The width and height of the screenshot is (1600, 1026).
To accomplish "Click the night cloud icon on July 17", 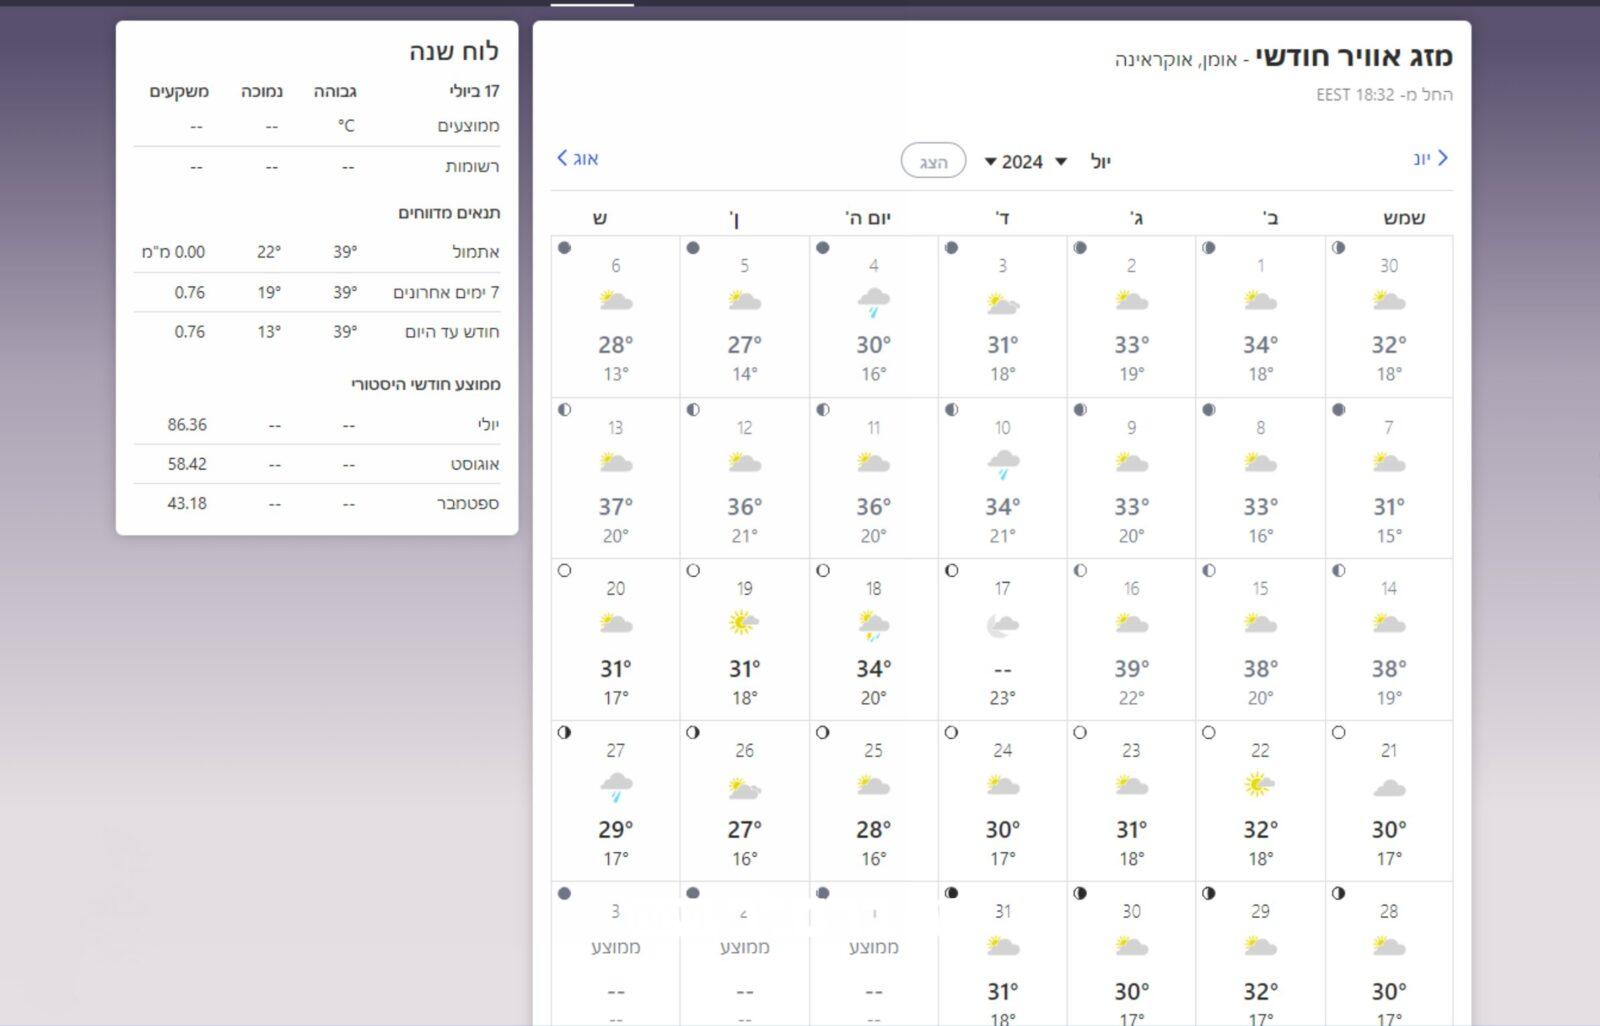I will [x=1002, y=626].
